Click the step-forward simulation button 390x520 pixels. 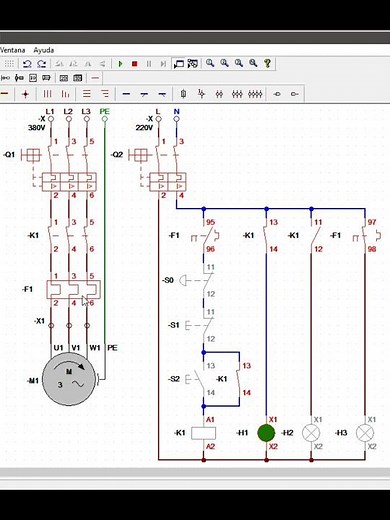click(x=163, y=63)
